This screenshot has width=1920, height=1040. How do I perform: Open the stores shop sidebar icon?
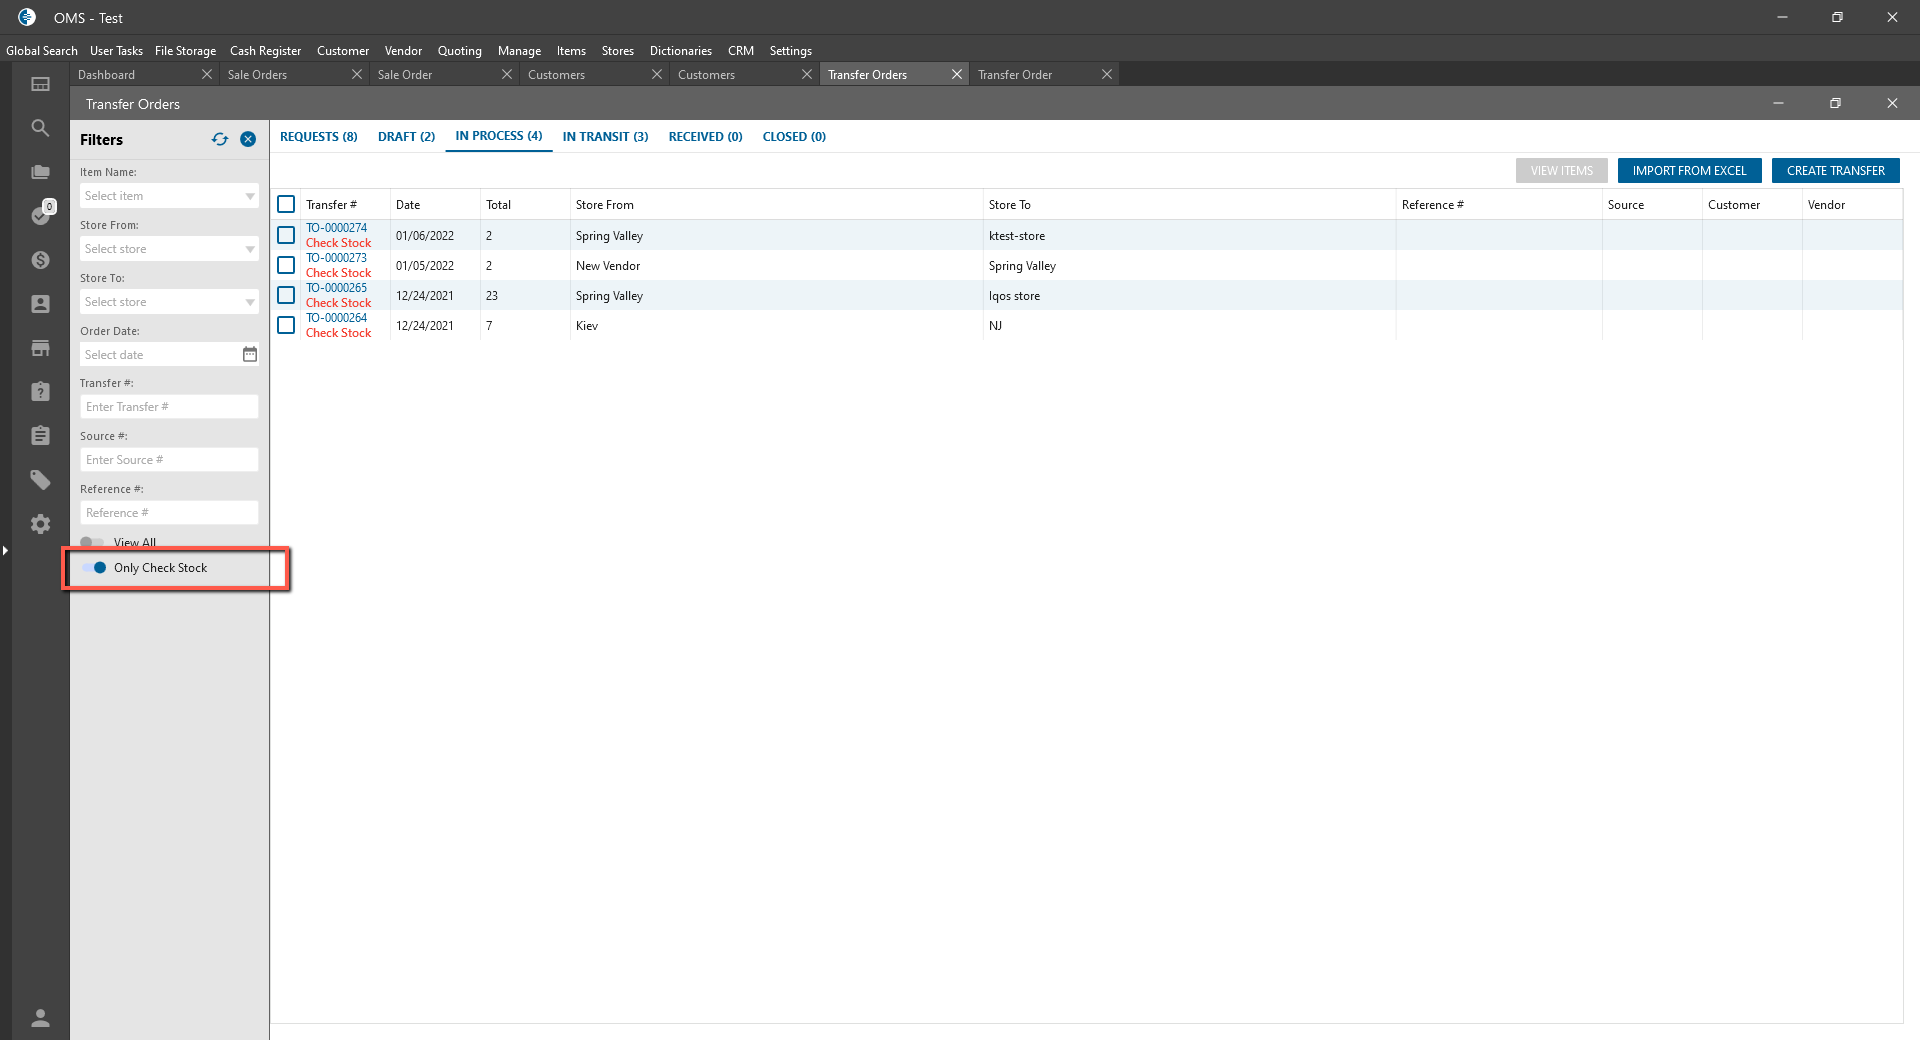coord(40,348)
